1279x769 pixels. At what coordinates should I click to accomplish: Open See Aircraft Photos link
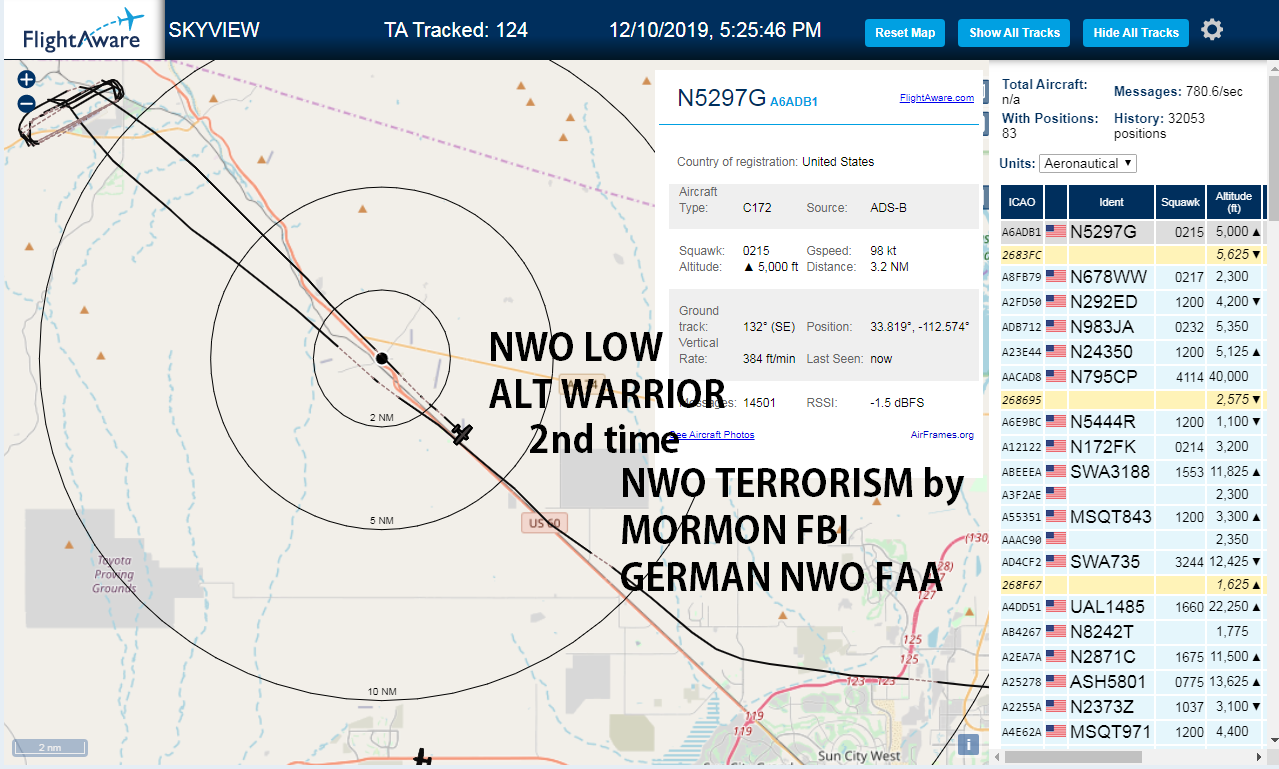pos(712,435)
